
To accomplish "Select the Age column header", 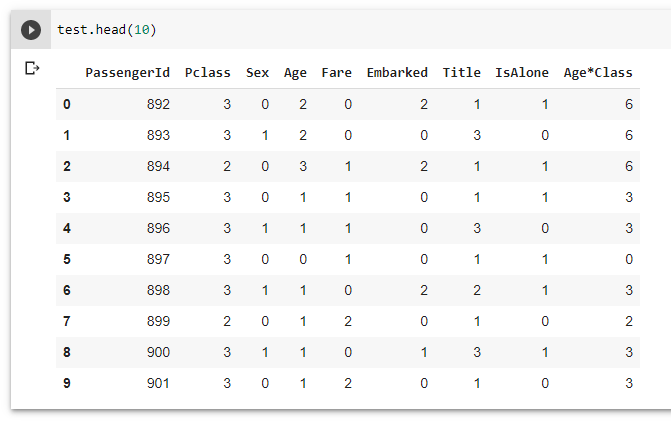I will tap(295, 73).
